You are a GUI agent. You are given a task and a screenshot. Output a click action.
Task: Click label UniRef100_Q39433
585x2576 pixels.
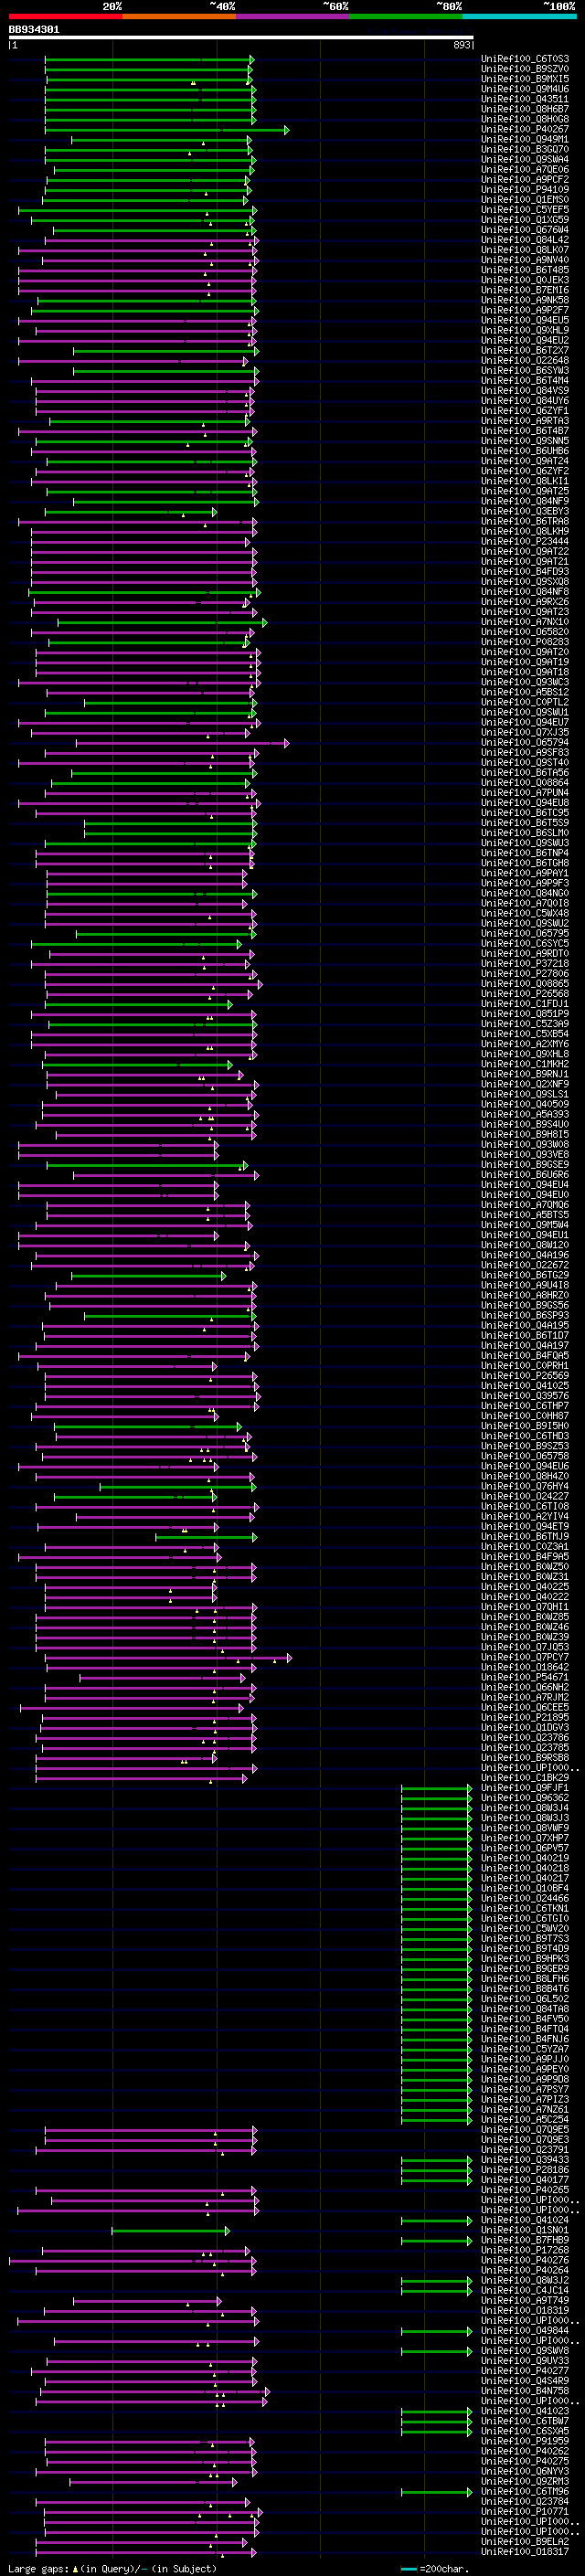click(525, 2160)
